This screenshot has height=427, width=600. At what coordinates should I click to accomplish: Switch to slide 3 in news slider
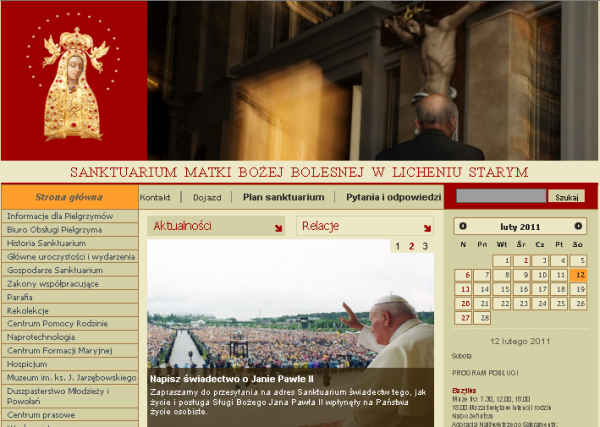pyautogui.click(x=425, y=246)
